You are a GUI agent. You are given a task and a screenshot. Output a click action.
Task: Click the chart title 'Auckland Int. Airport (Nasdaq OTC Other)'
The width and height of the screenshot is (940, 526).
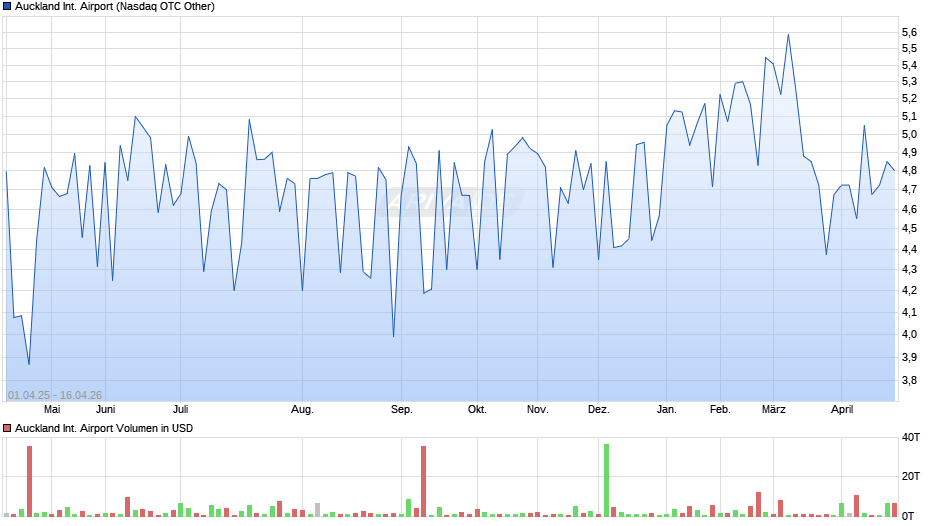(x=115, y=7)
